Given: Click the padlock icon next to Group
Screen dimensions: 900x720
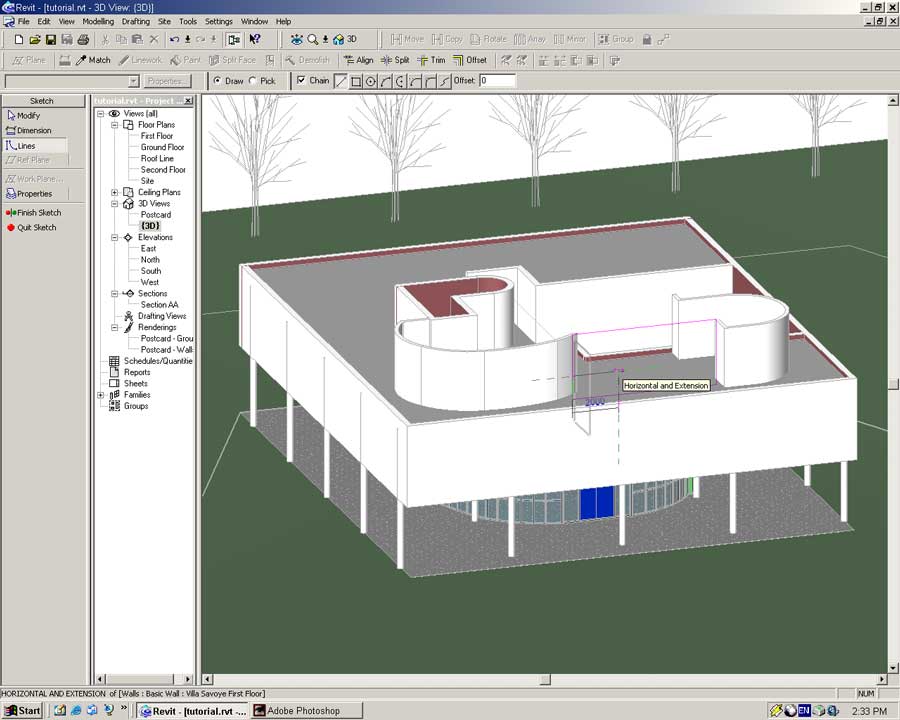Looking at the screenshot, I should click(x=647, y=40).
